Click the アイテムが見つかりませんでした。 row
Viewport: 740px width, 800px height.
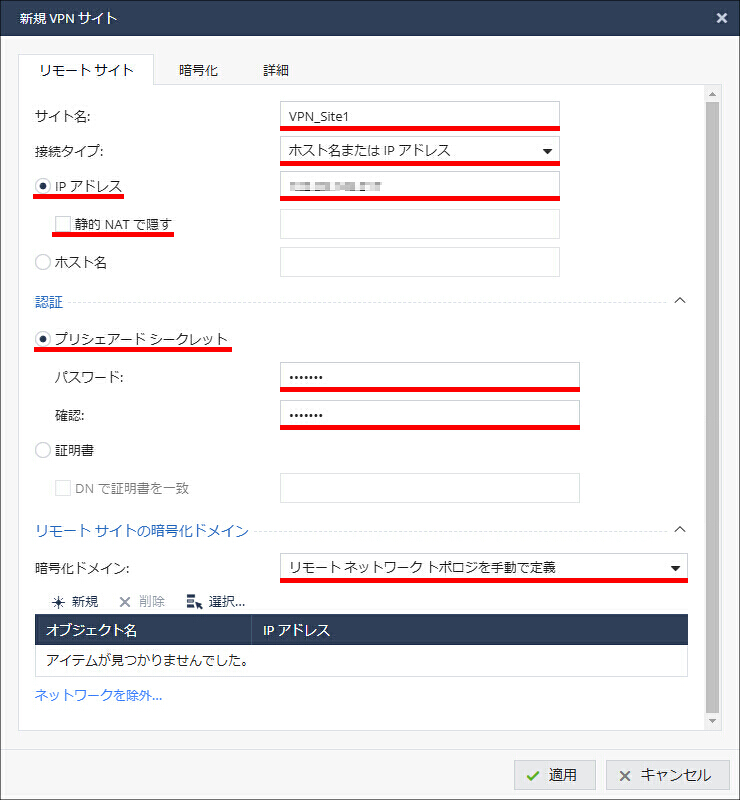click(361, 661)
